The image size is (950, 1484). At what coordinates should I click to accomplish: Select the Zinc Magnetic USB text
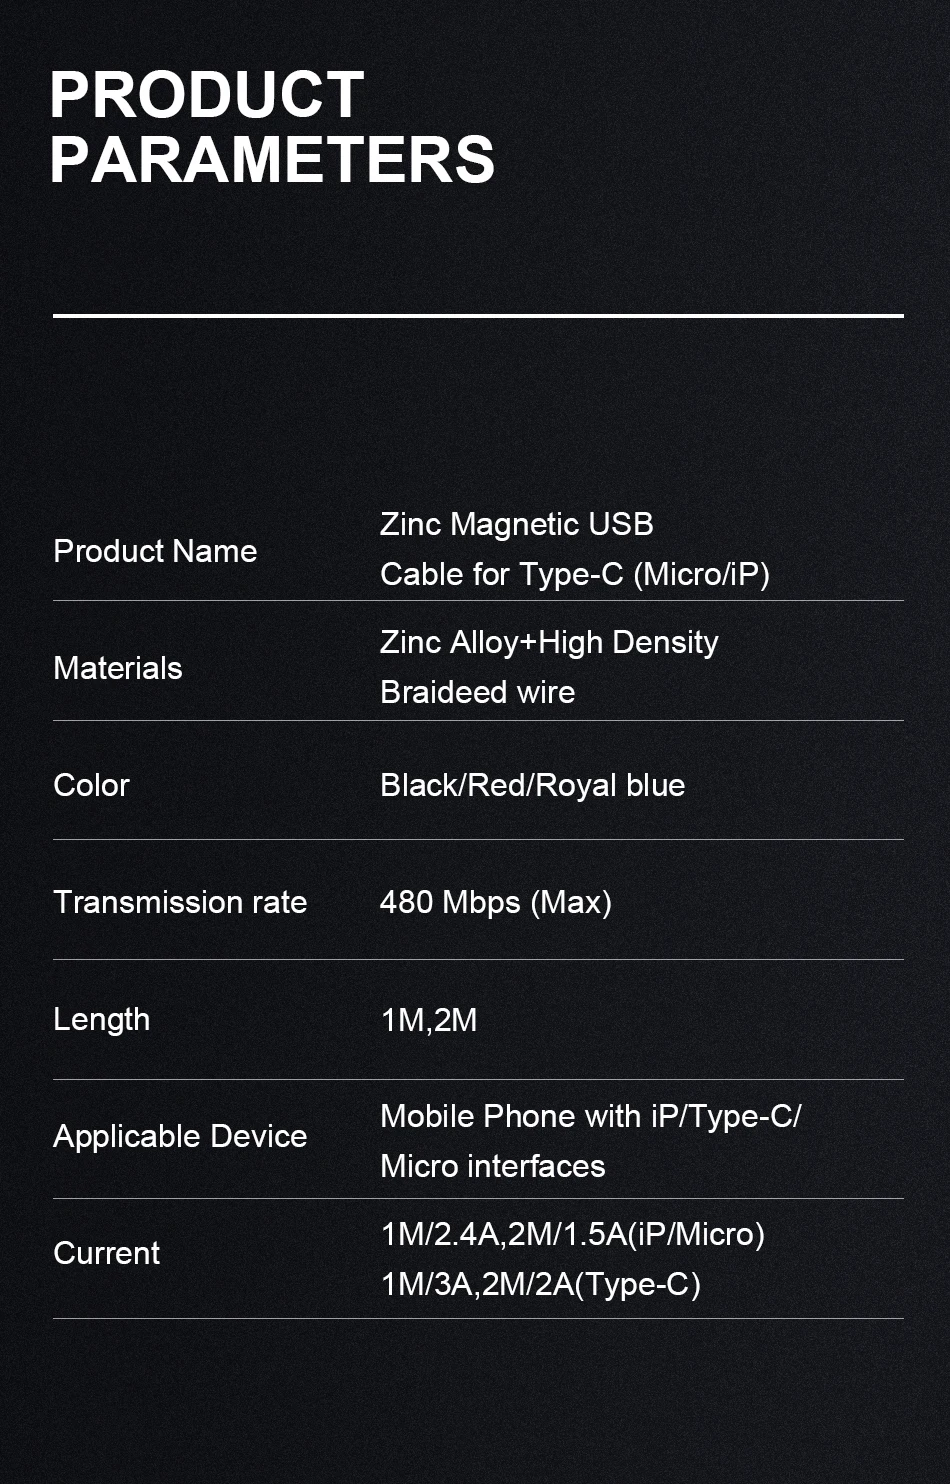tap(516, 524)
